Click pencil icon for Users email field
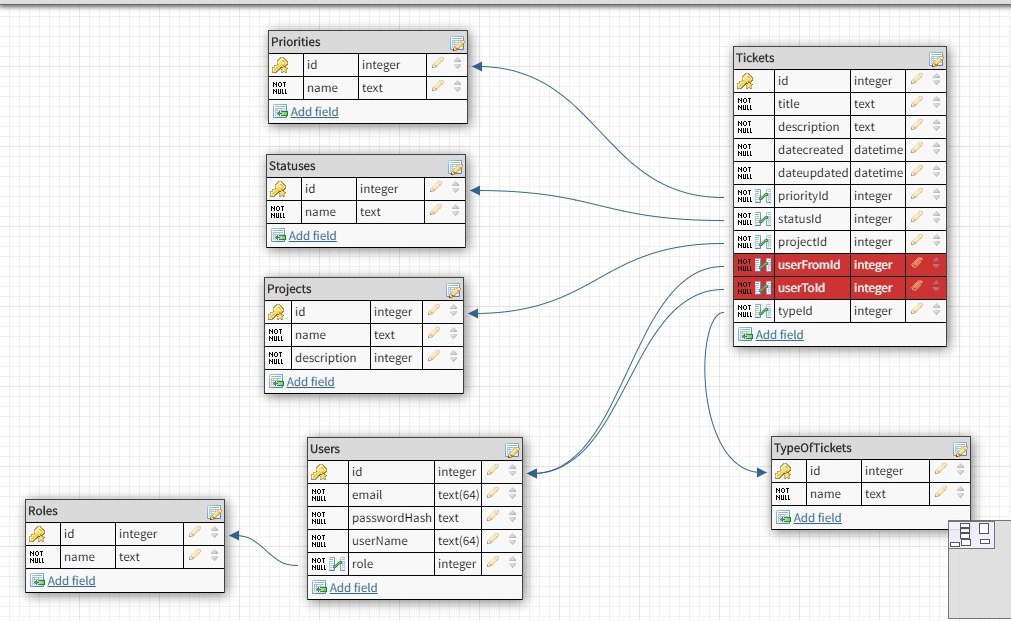 click(x=493, y=493)
